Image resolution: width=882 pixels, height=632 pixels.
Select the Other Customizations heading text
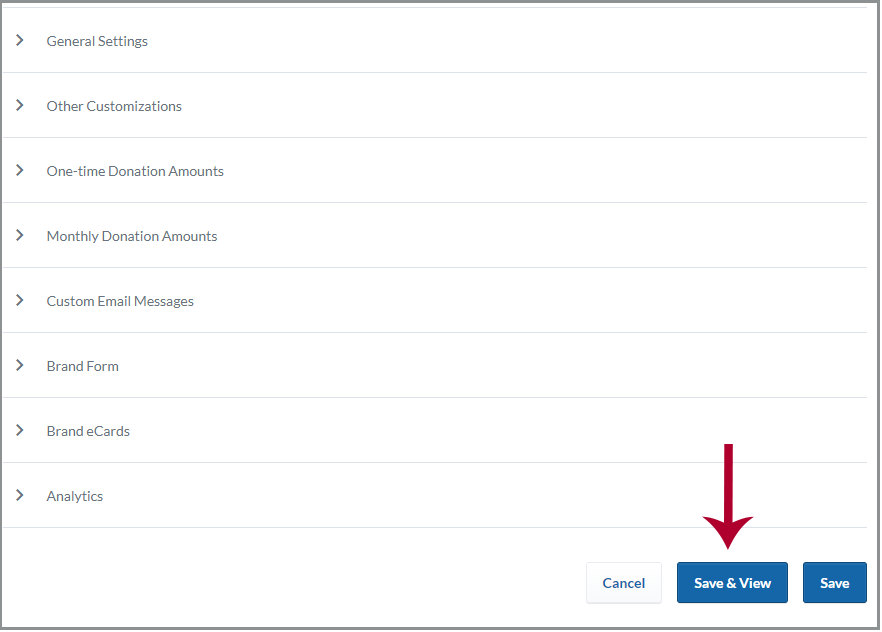pyautogui.click(x=114, y=106)
